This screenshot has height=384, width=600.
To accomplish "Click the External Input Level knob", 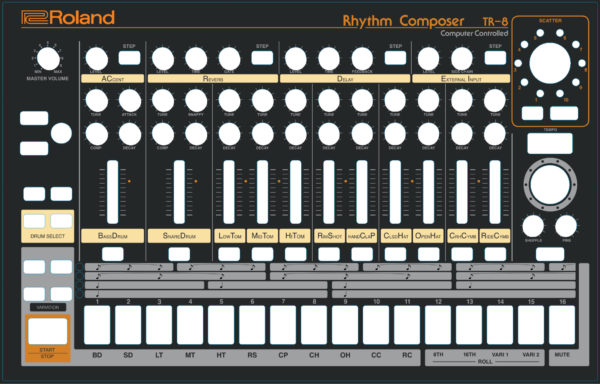I will (429, 59).
